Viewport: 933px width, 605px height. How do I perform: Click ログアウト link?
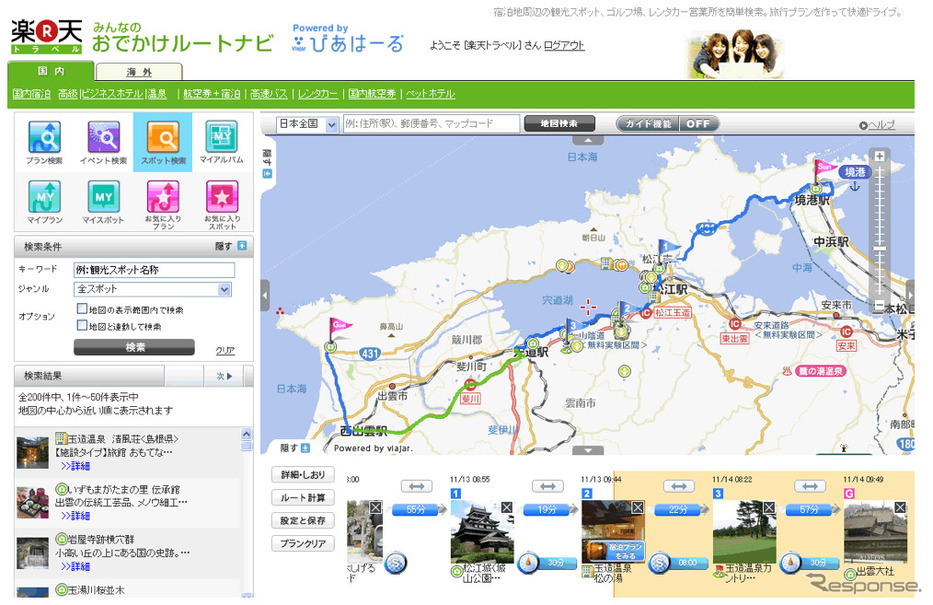click(564, 45)
